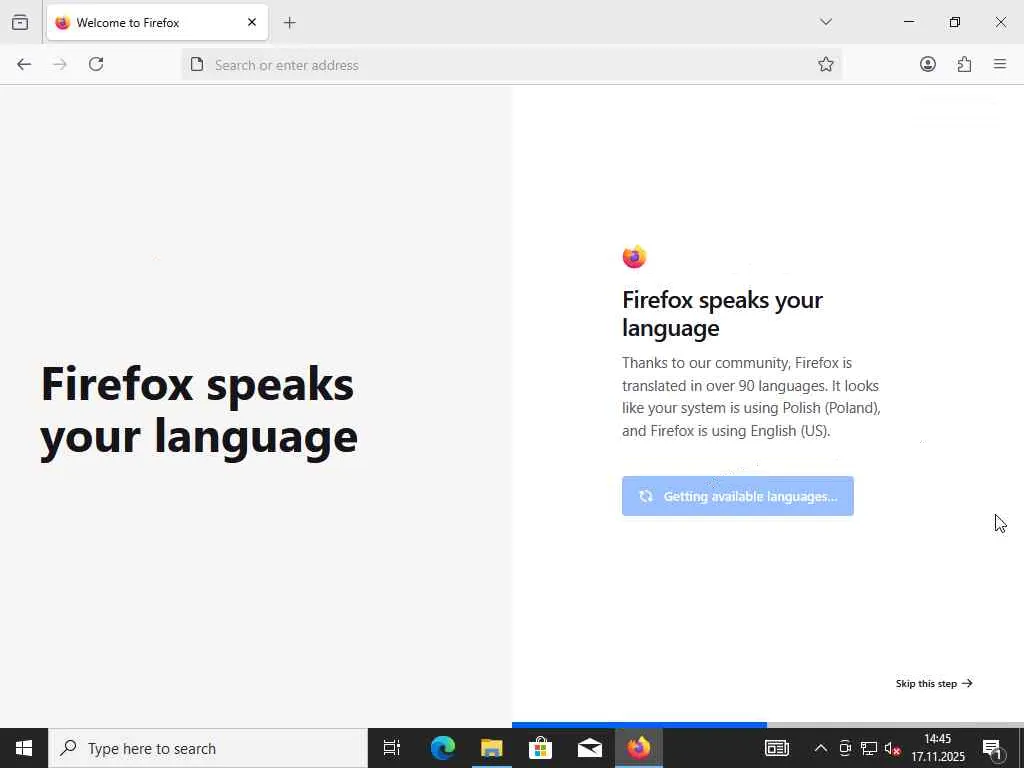Click Type here to search box
The width and height of the screenshot is (1024, 768).
click(x=208, y=748)
